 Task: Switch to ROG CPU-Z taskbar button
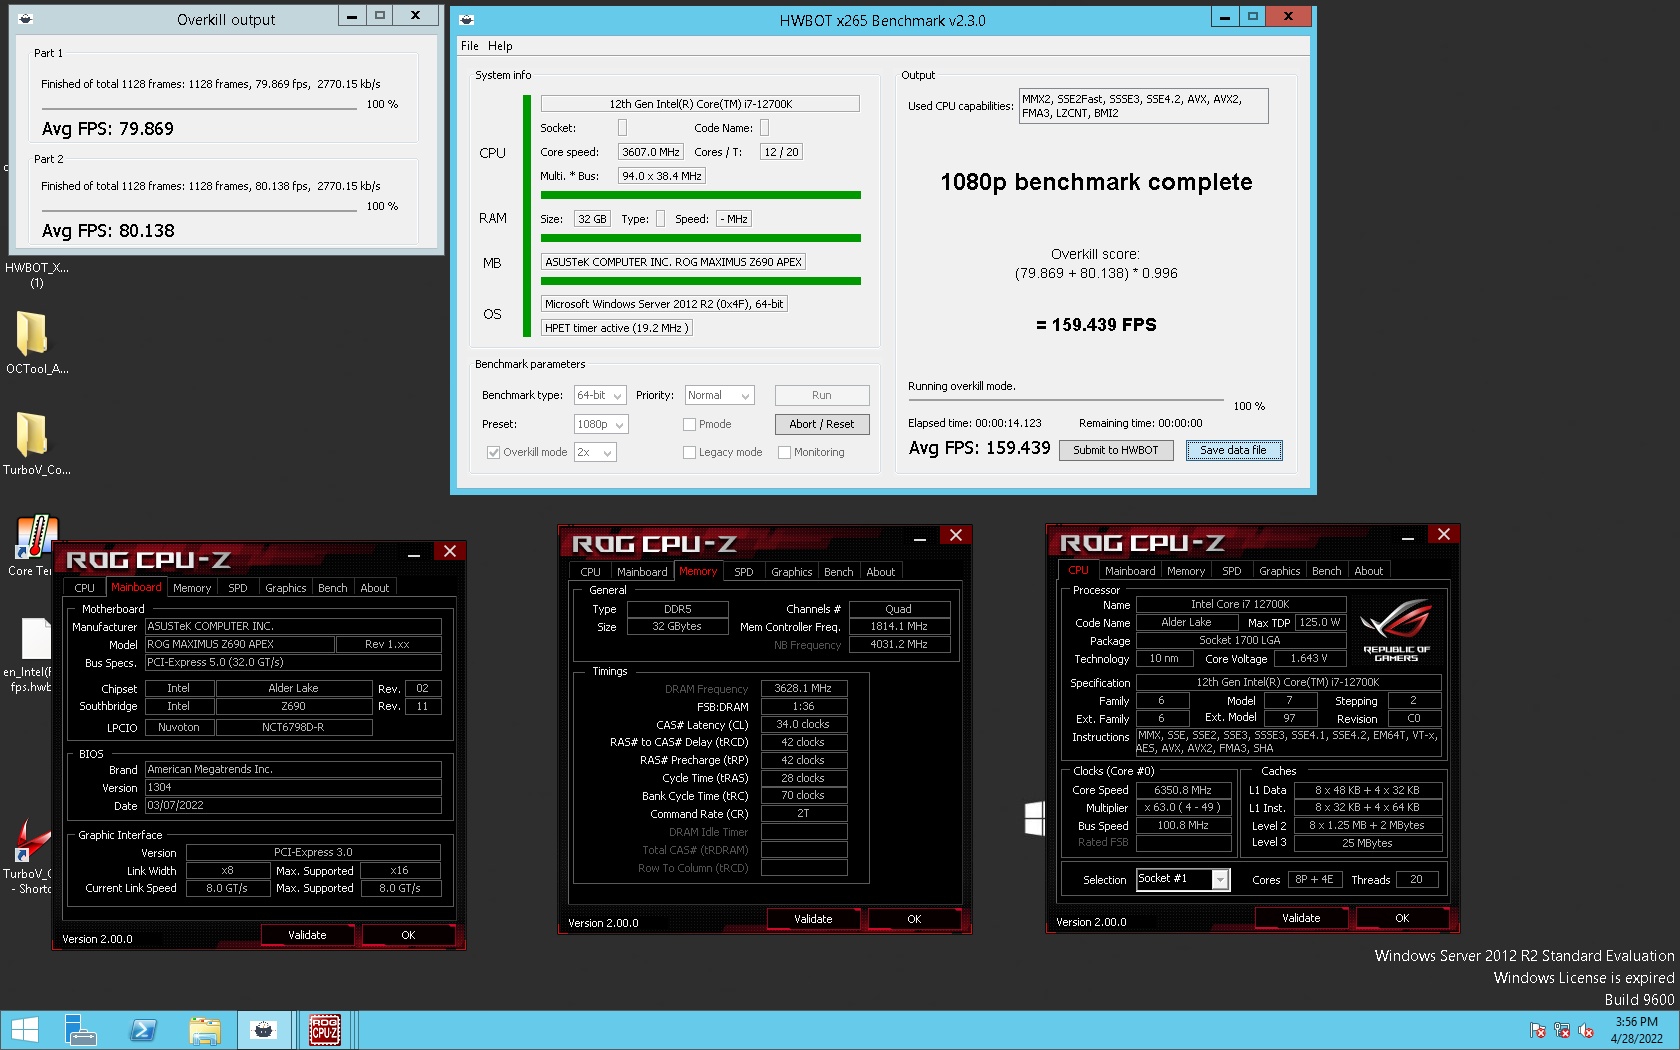click(x=325, y=1030)
